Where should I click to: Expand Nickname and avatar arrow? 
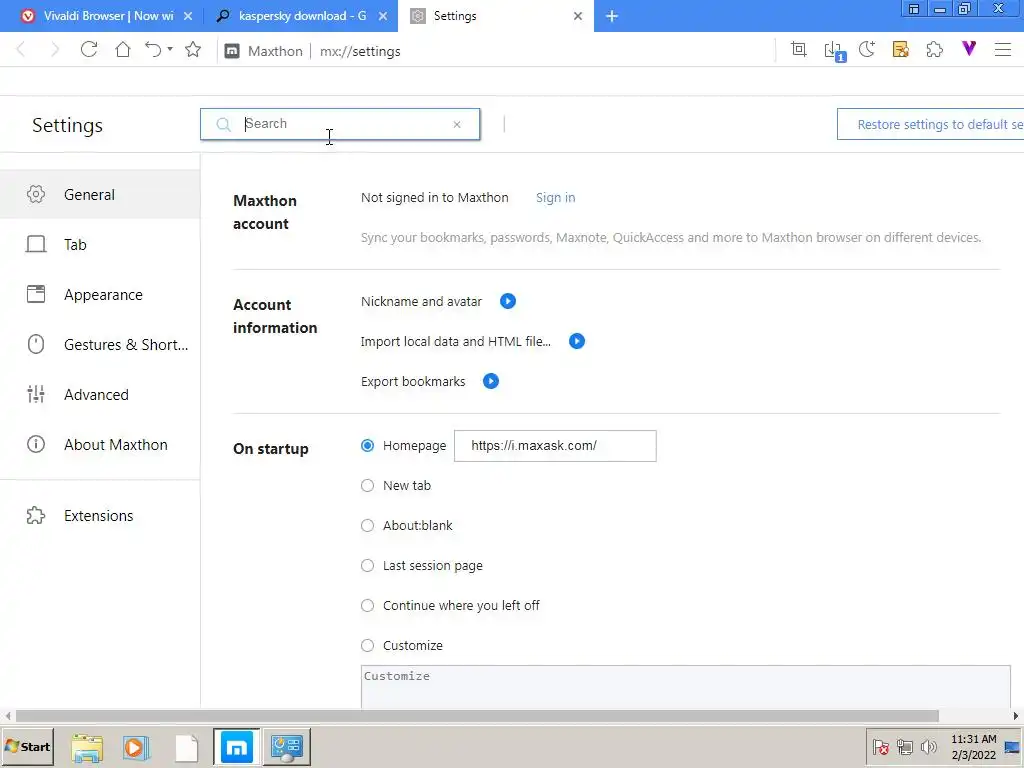coord(507,301)
